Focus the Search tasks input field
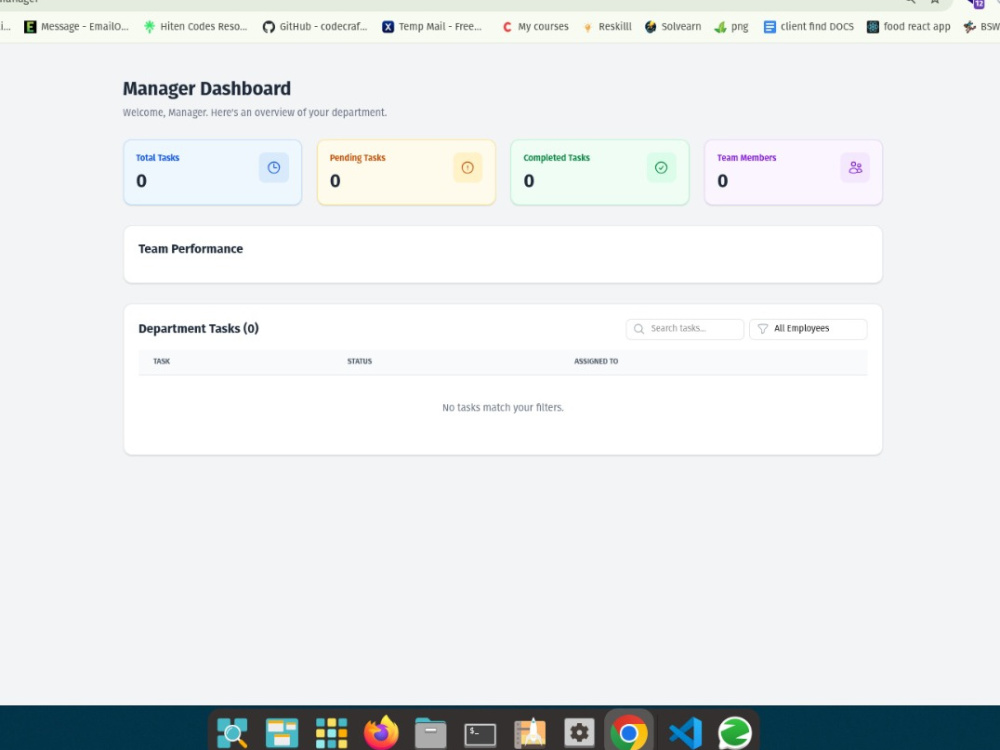This screenshot has height=750, width=1000. tap(685, 329)
